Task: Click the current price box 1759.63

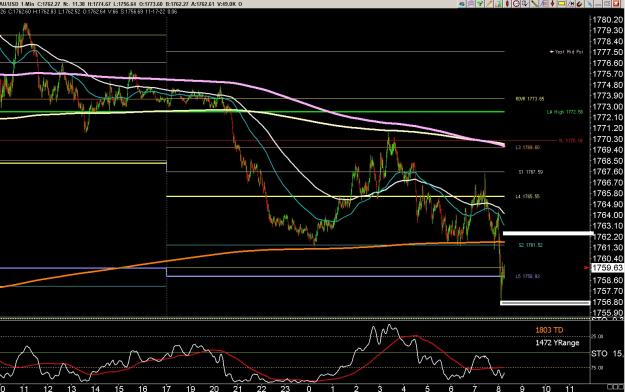Action: tap(607, 268)
